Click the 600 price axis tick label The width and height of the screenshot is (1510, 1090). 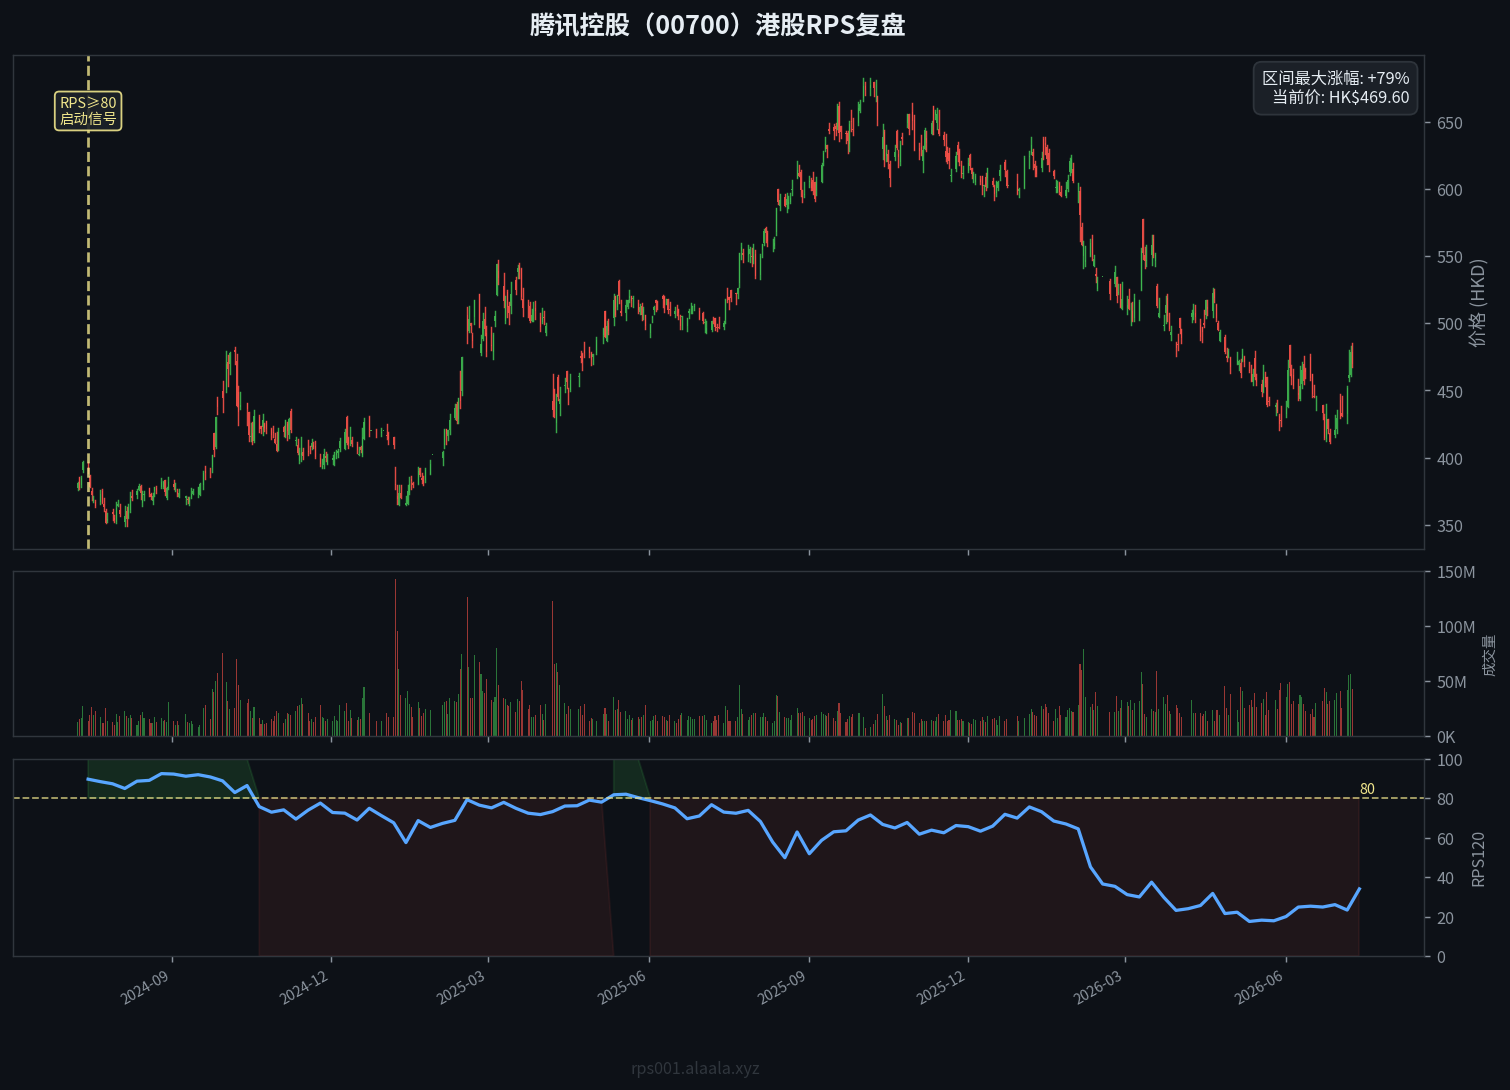tap(1449, 190)
